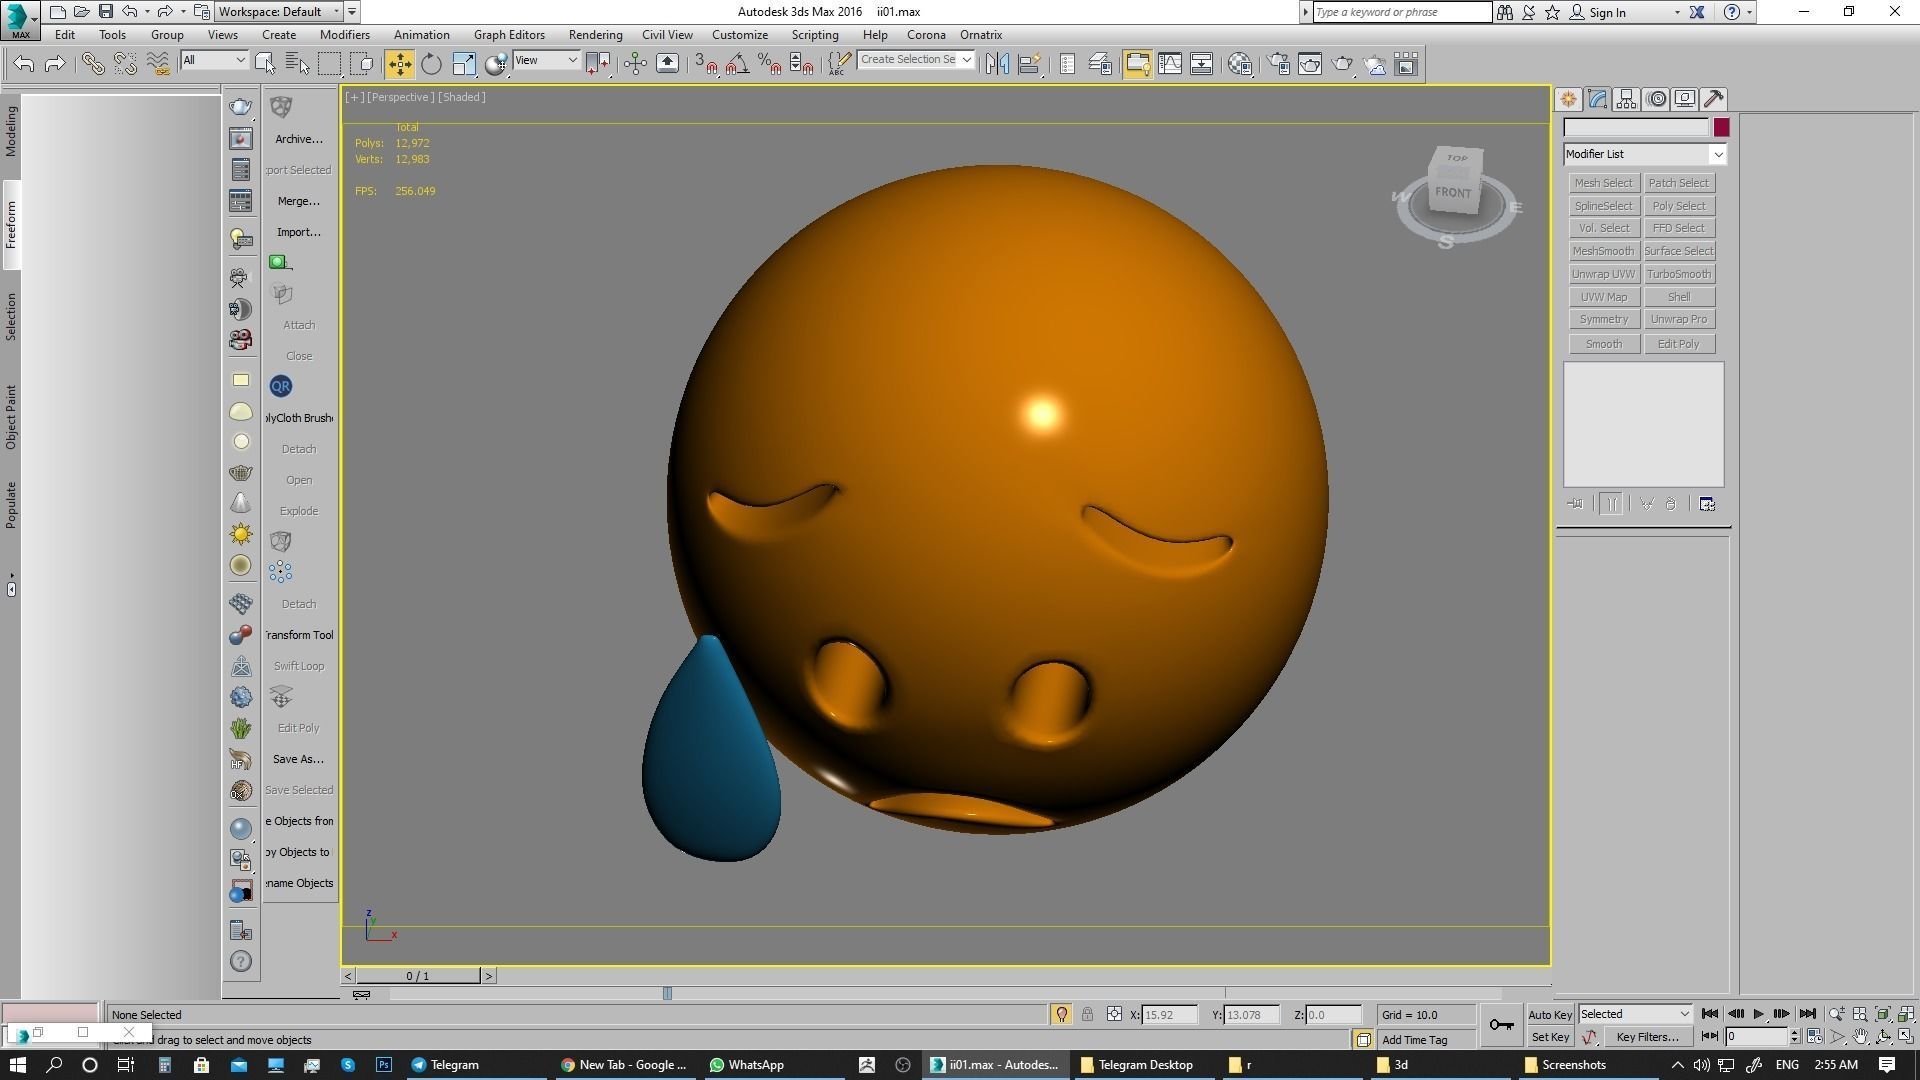
Task: Activate the Select Object arrow tool
Action: coord(265,64)
